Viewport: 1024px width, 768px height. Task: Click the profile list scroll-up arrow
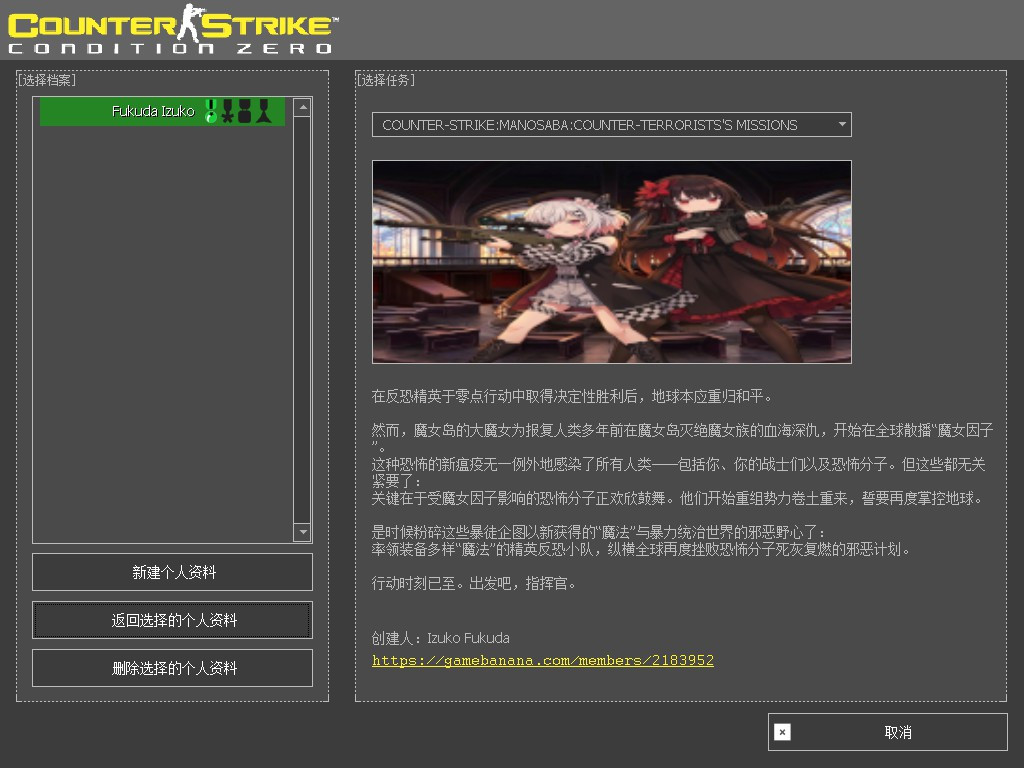(302, 107)
